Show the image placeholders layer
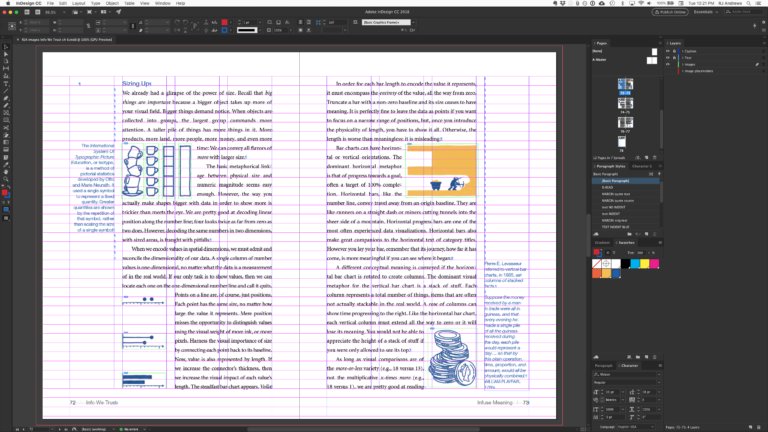 668,71
